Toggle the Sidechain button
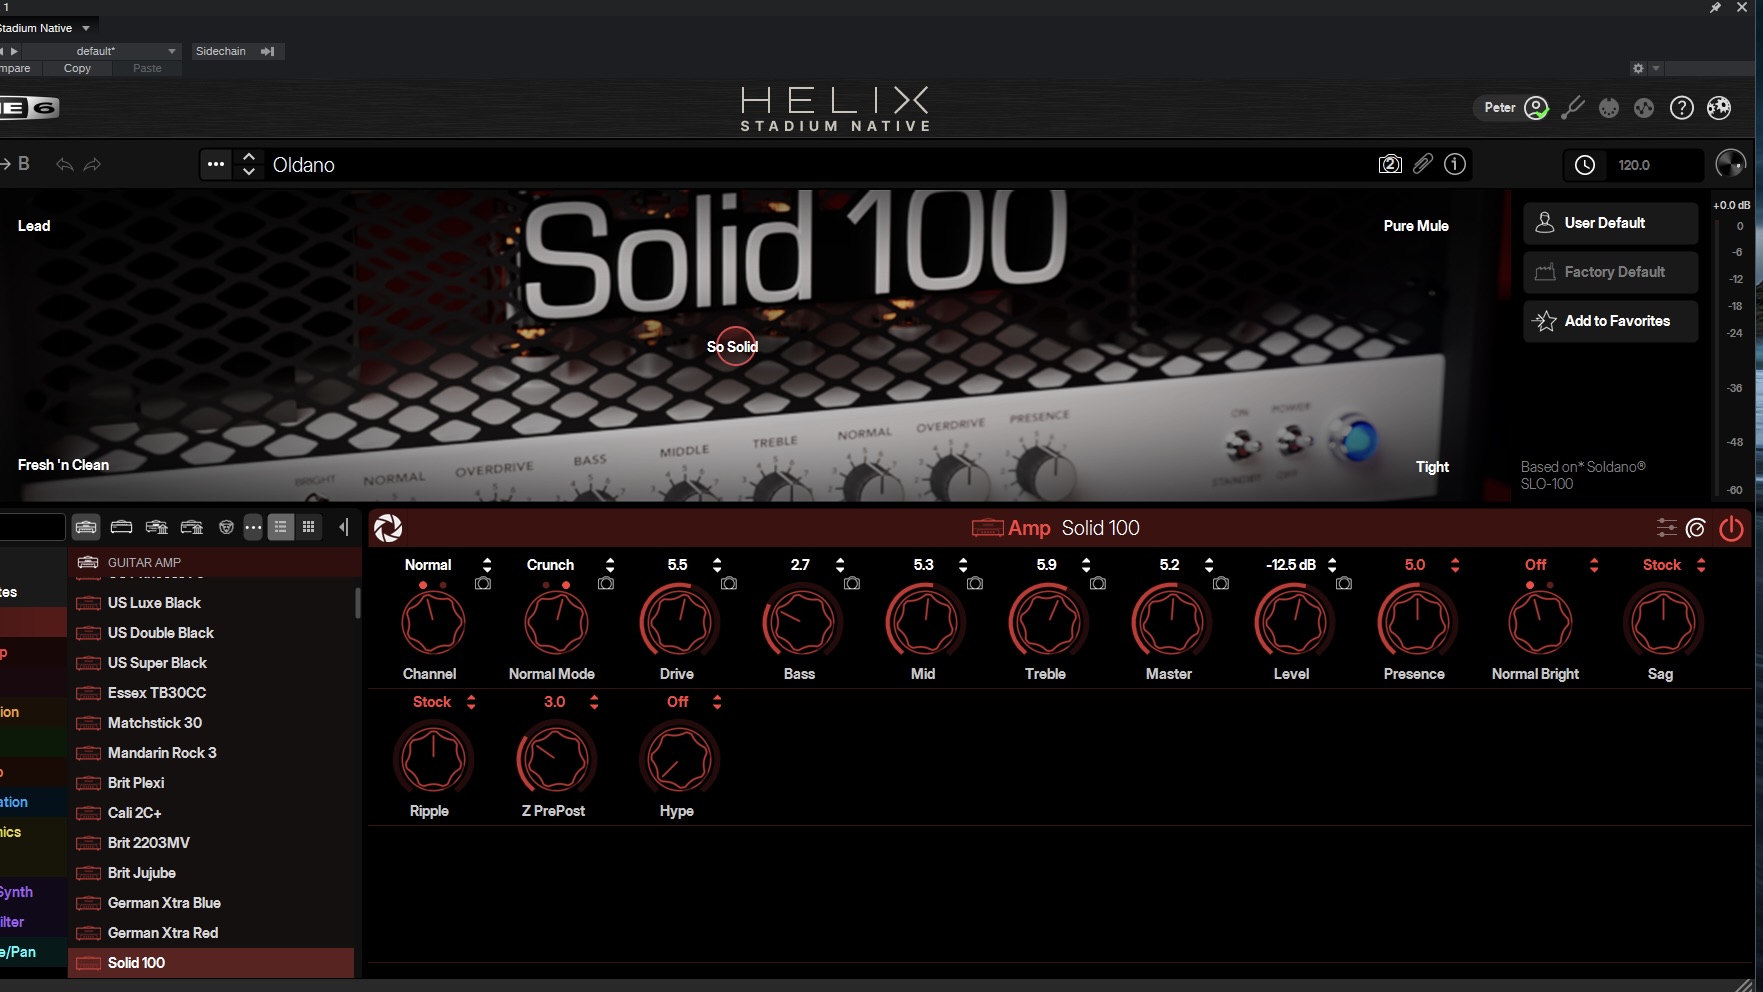This screenshot has width=1763, height=992. pos(236,51)
